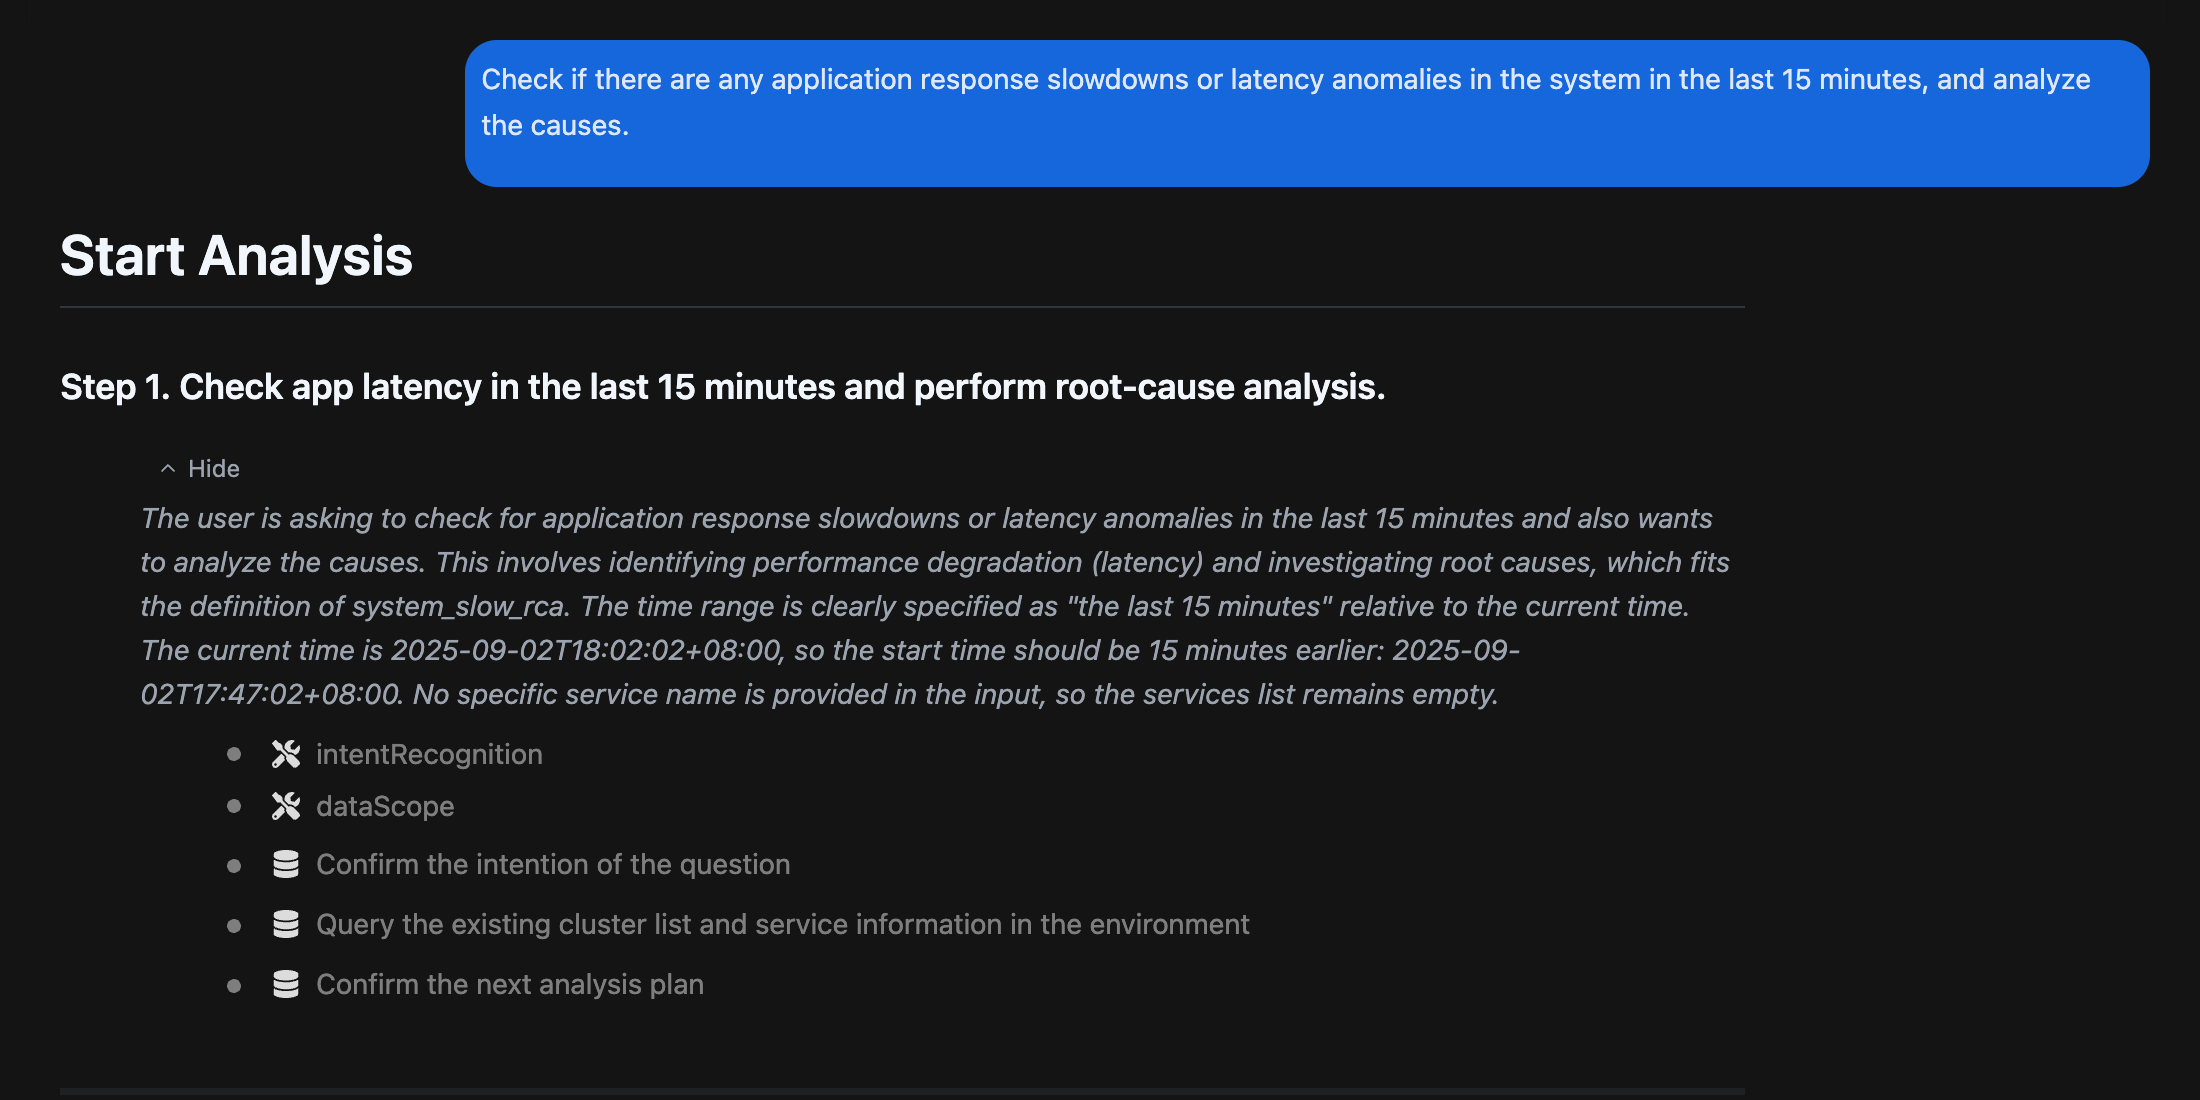Click the bullet dot before intentRecognition
The width and height of the screenshot is (2200, 1100).
234,754
